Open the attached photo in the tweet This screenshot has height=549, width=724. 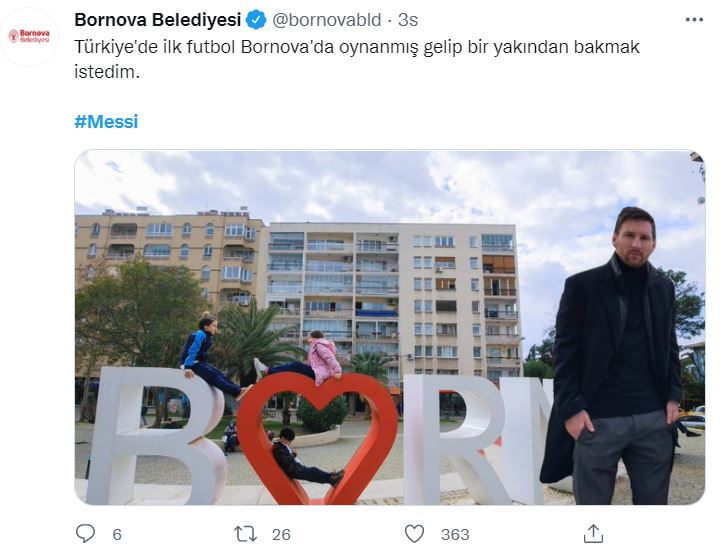(x=390, y=327)
